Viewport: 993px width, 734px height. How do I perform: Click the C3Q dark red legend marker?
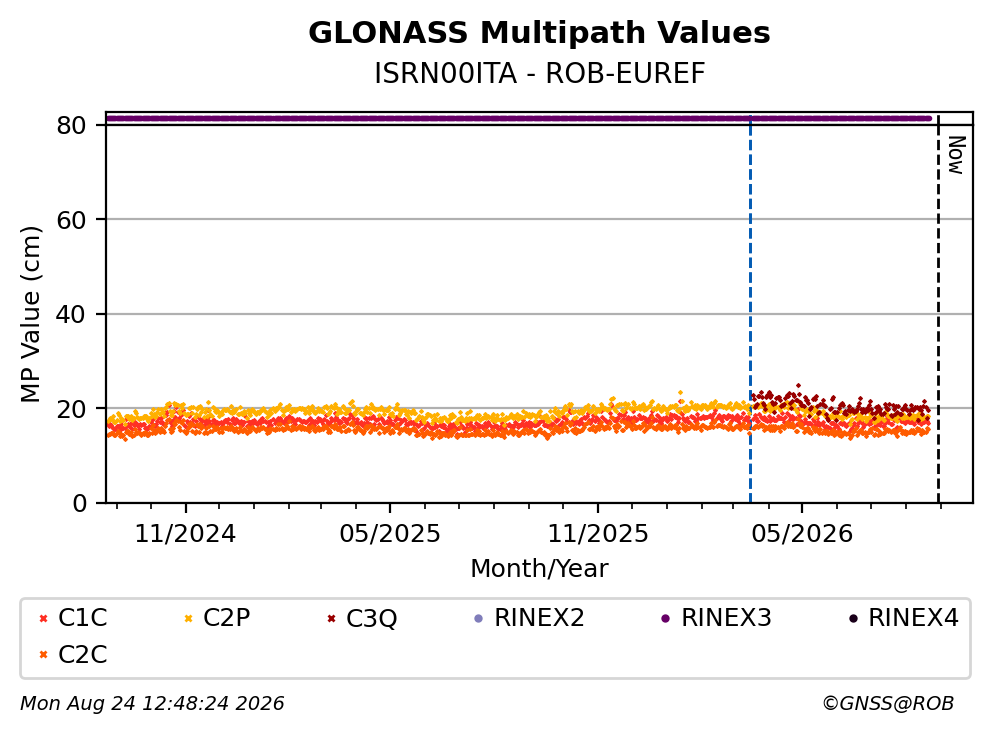coord(331,619)
